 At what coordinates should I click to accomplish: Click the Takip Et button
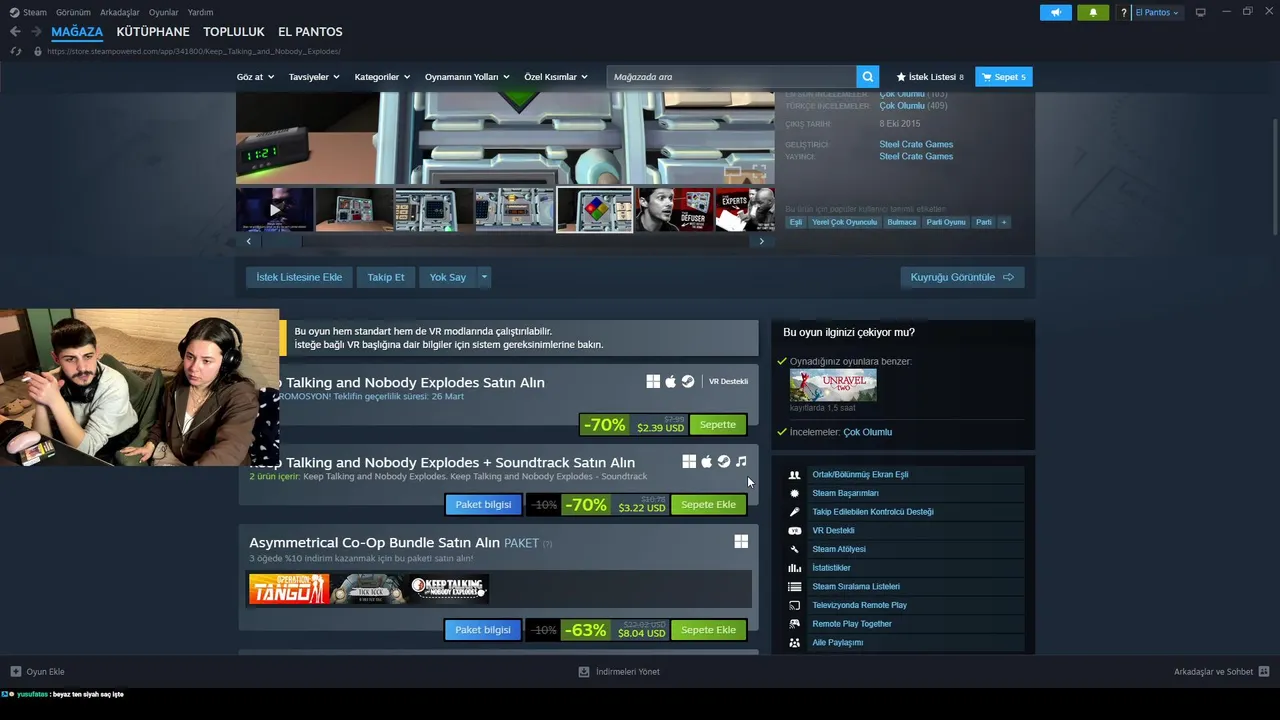[x=386, y=277]
